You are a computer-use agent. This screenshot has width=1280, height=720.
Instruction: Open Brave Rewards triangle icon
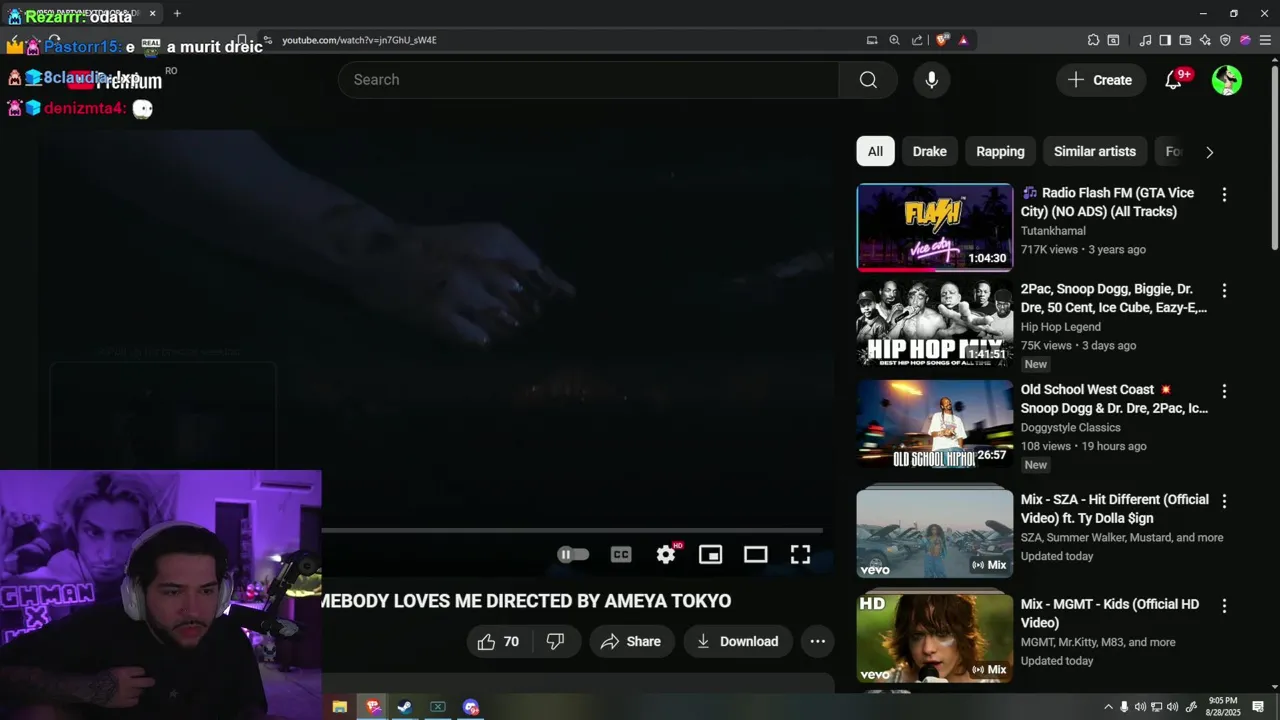pyautogui.click(x=963, y=40)
